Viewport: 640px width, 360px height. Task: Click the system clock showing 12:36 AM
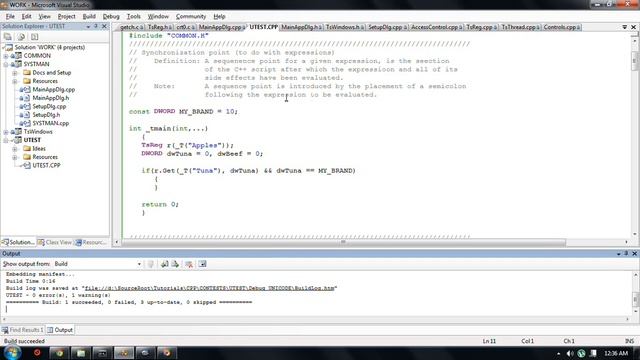(x=616, y=353)
